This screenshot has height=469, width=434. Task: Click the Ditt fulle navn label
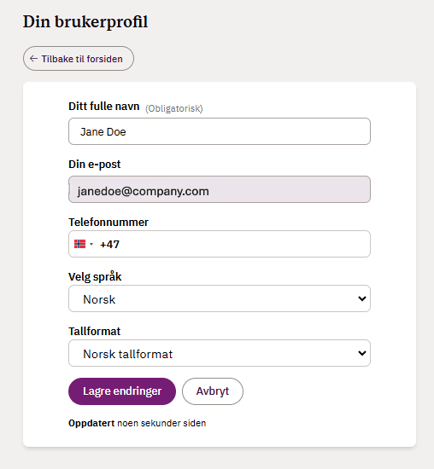point(104,106)
